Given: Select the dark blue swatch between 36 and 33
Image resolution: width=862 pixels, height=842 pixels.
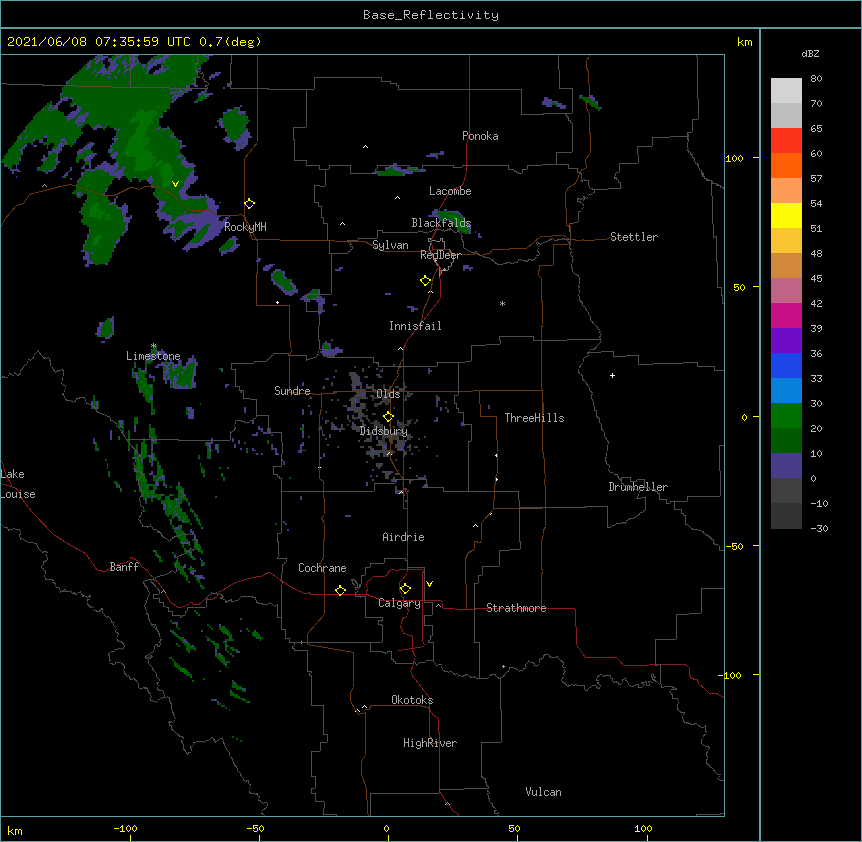Looking at the screenshot, I should [786, 365].
